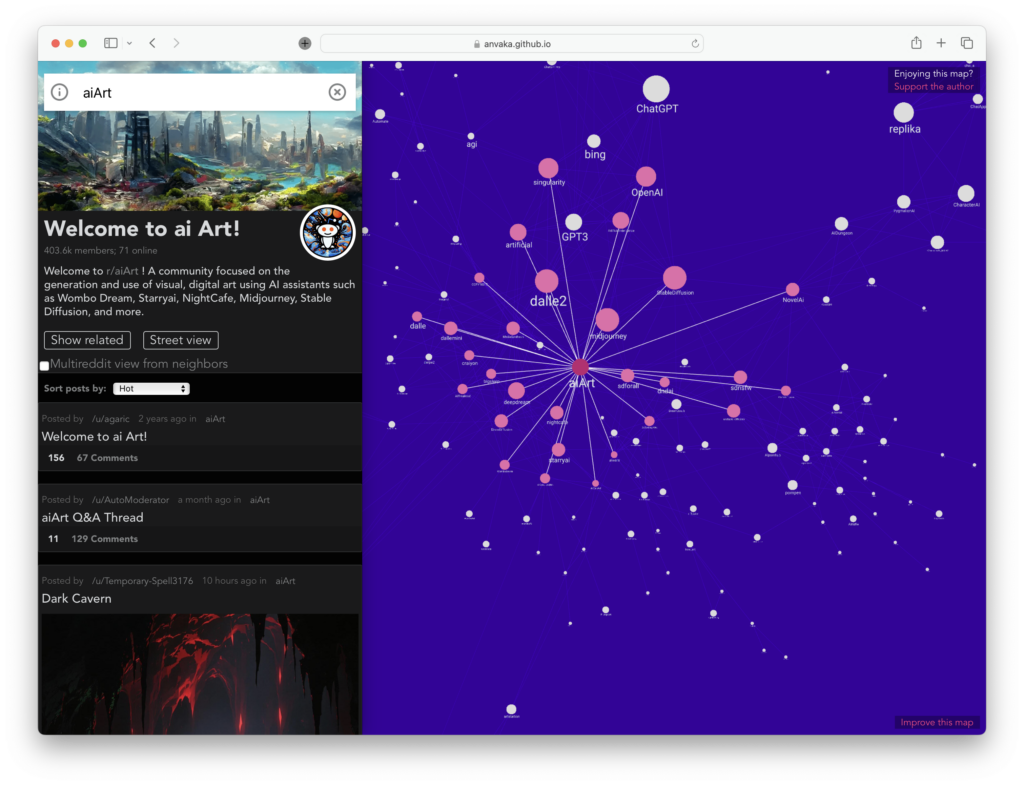Click the info icon in search box
This screenshot has height=785, width=1024.
(x=59, y=92)
